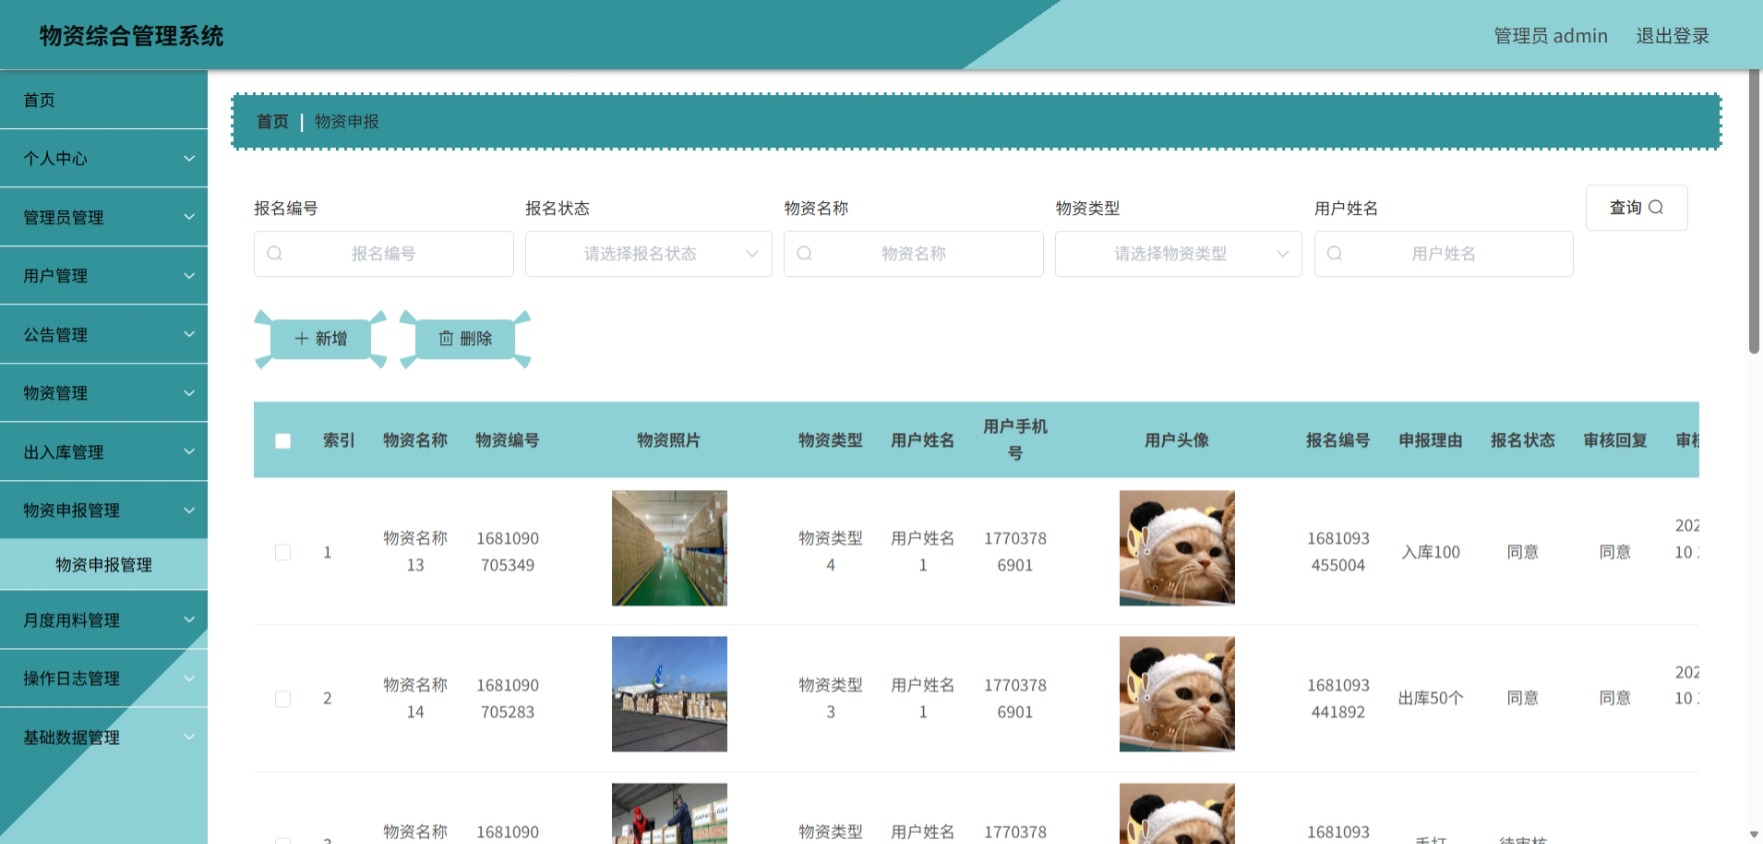Expand 基础数据管理 sidebar menu
The width and height of the screenshot is (1763, 844).
[x=104, y=738]
